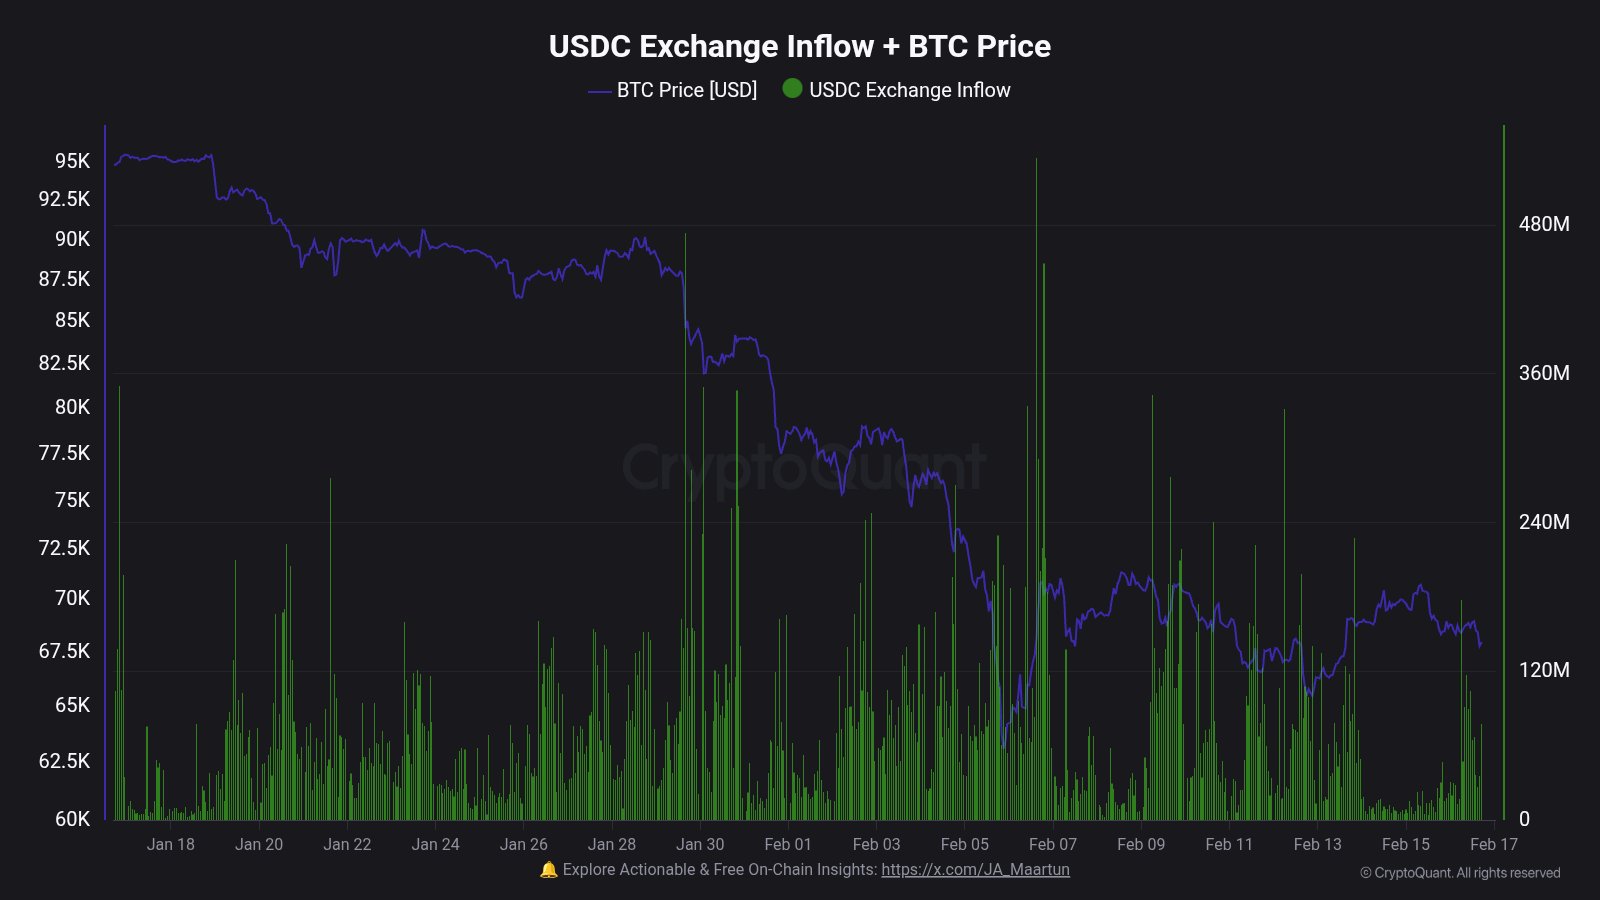Select the Feb 07 date axis label
Viewport: 1600px width, 900px height.
tap(1053, 844)
